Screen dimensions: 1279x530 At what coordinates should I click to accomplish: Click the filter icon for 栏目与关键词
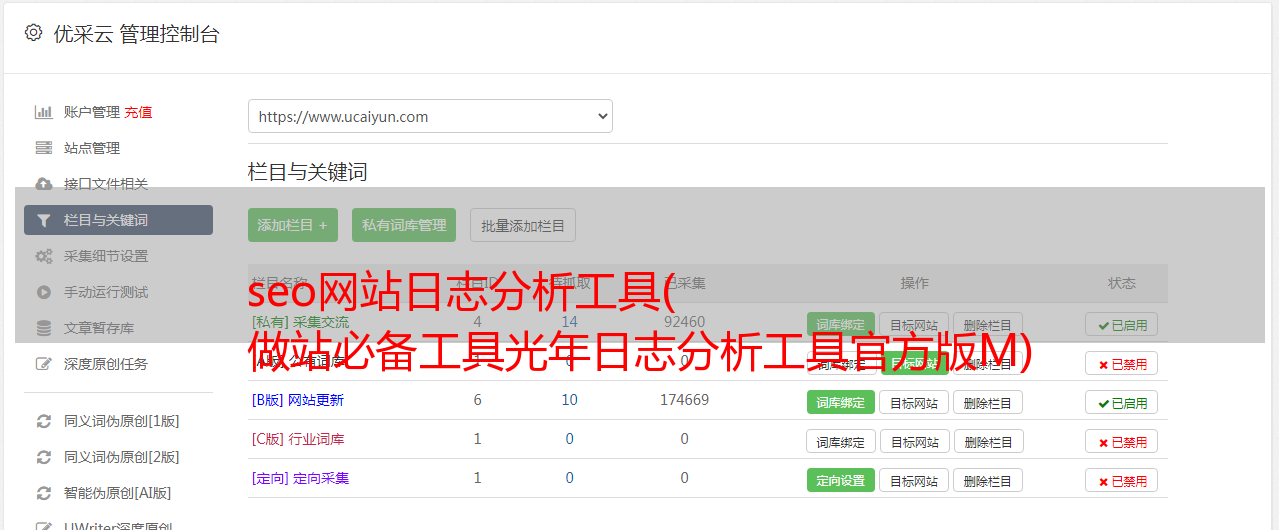[44, 220]
